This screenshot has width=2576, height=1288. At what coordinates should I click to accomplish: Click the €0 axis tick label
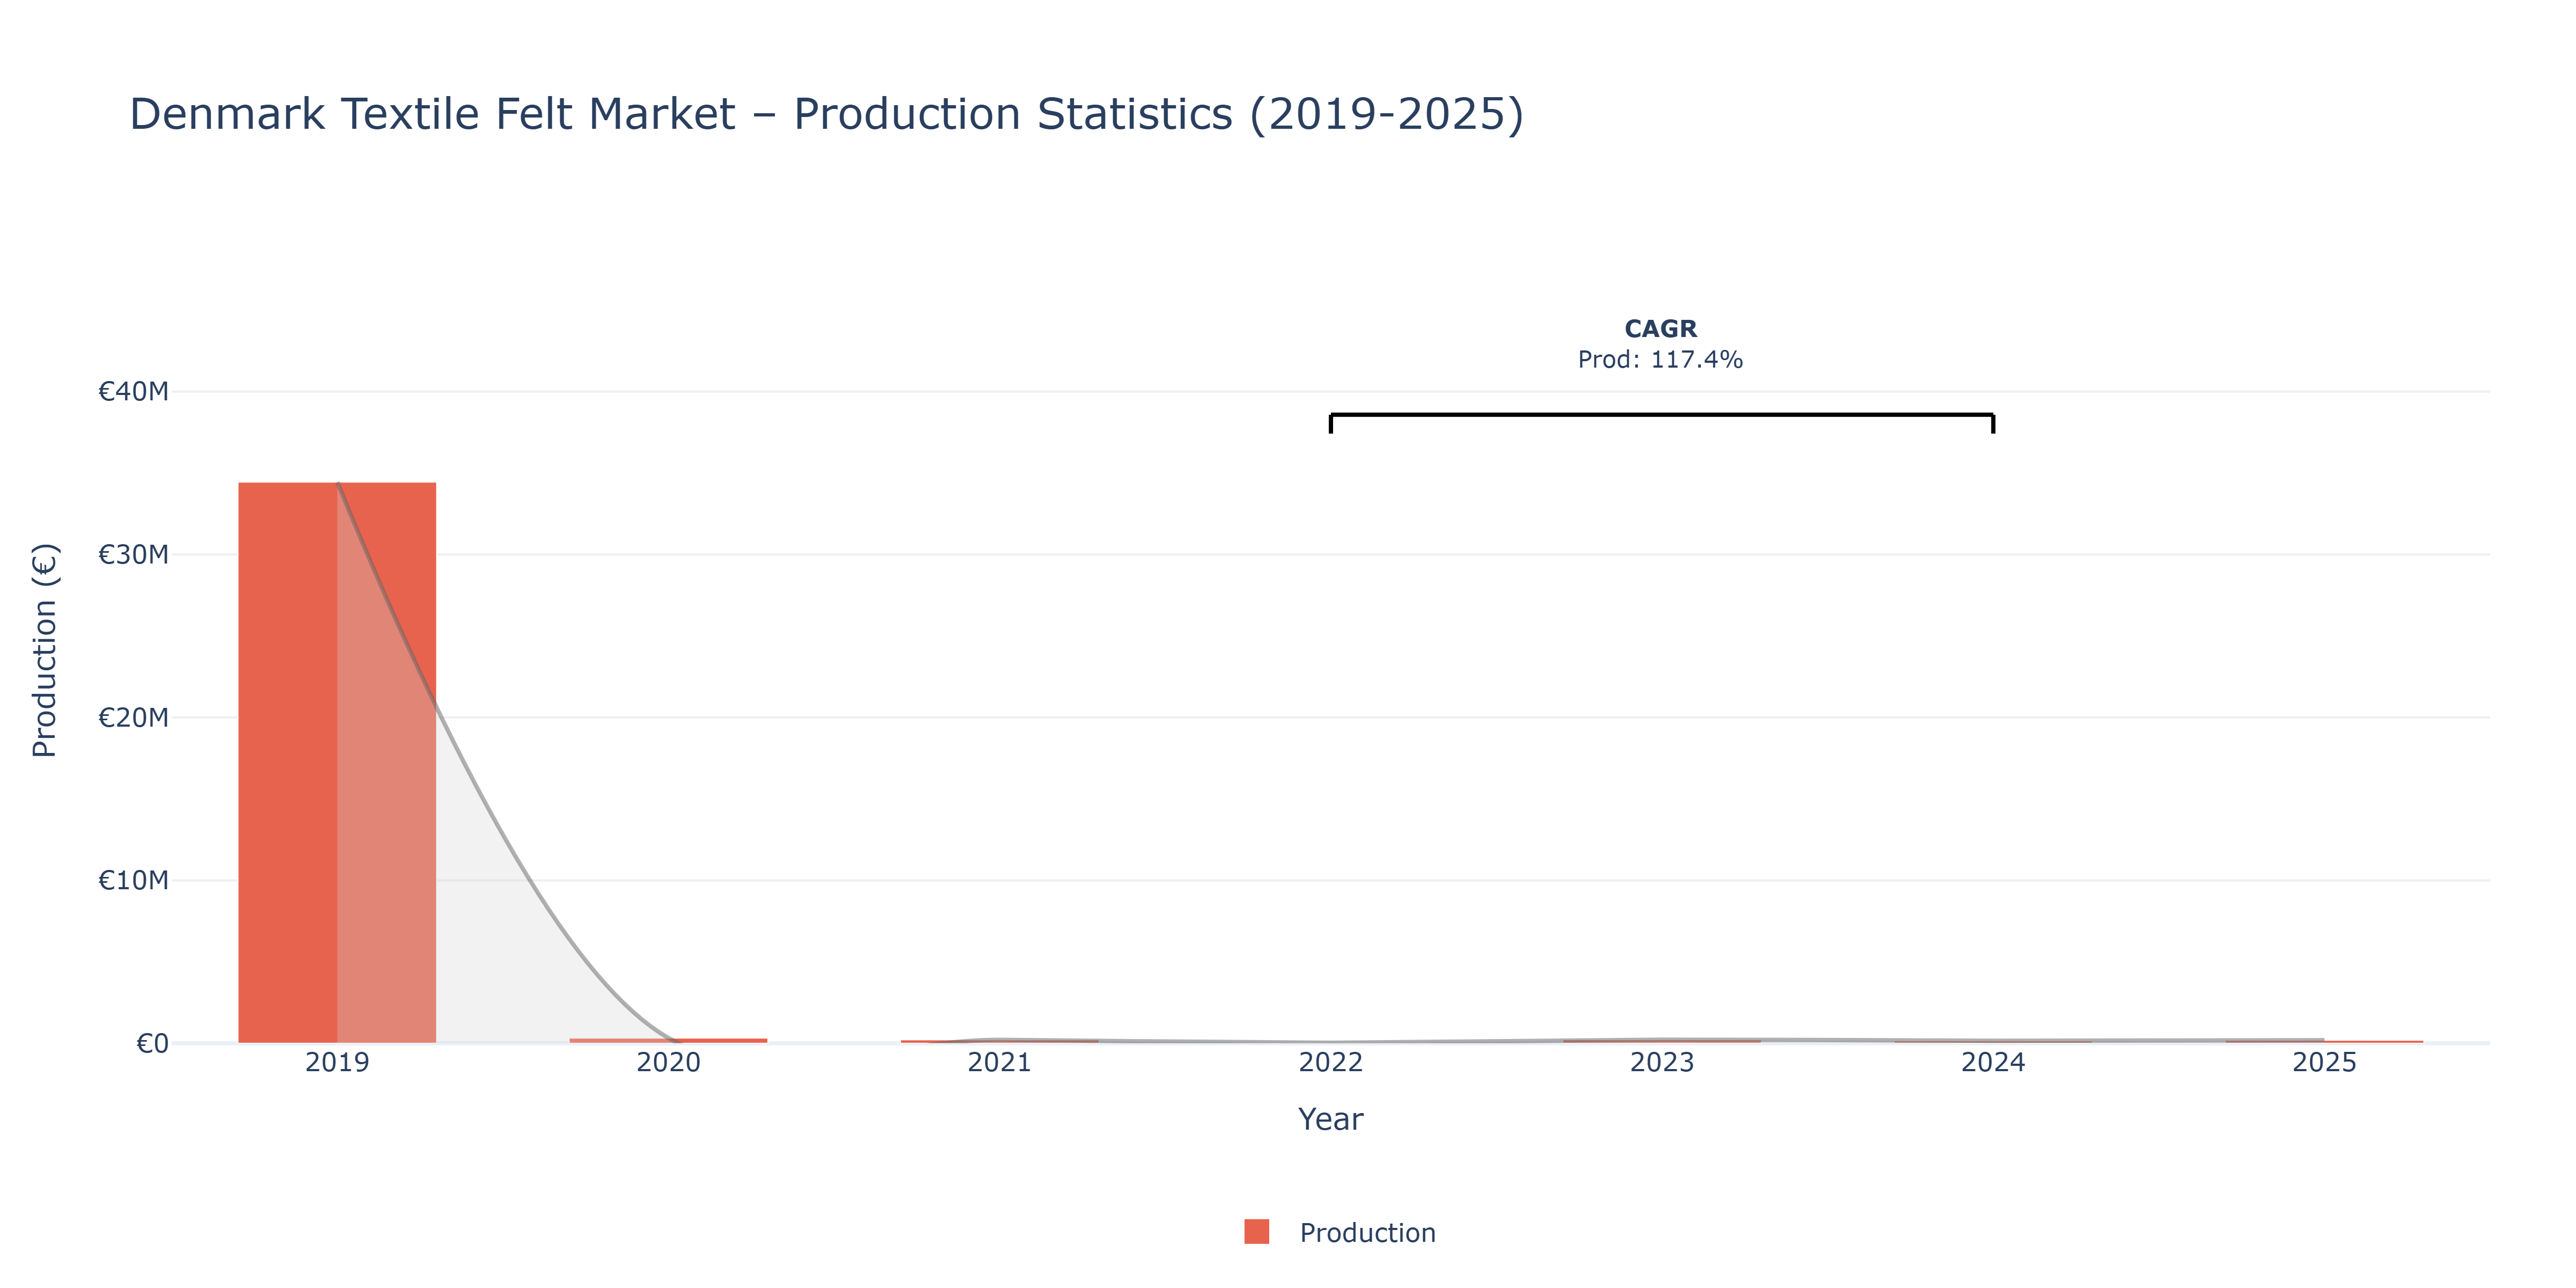point(152,1043)
